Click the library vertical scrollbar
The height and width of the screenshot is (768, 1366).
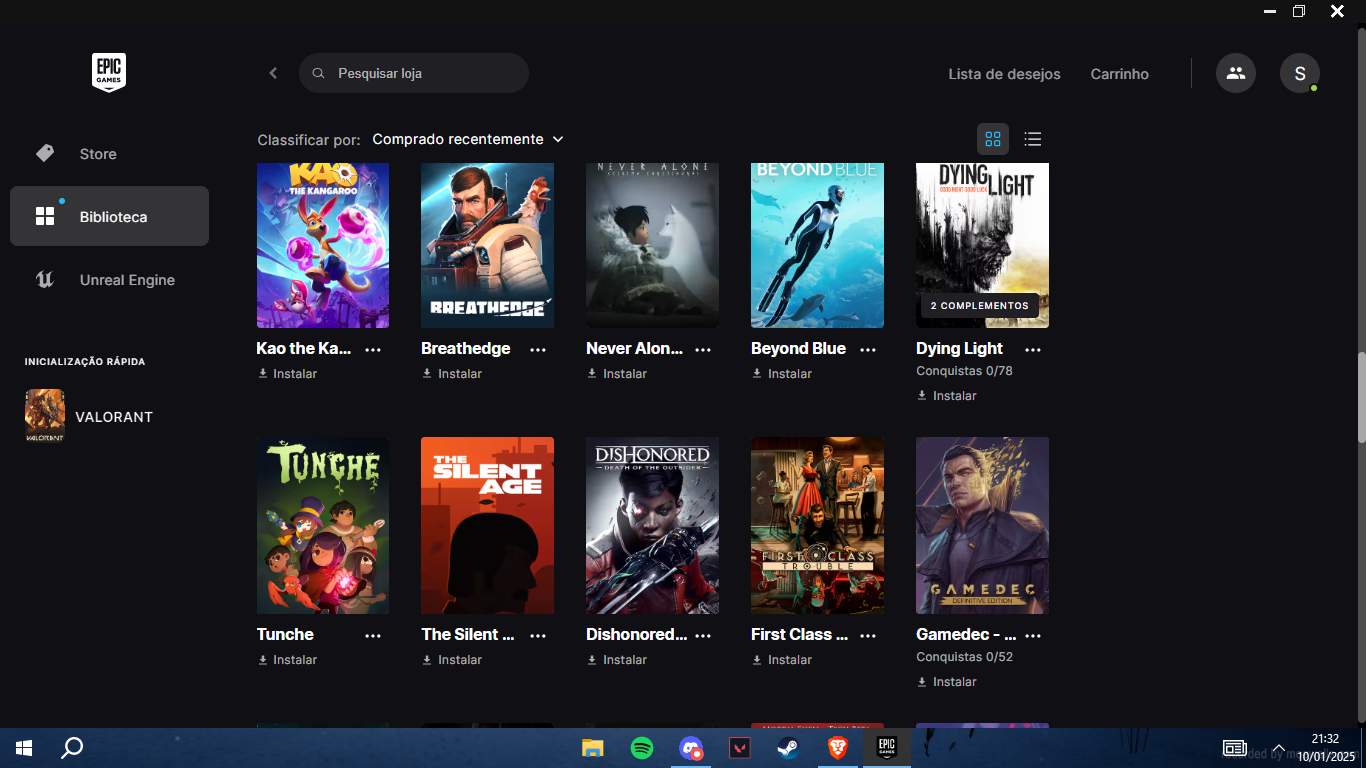(1361, 397)
